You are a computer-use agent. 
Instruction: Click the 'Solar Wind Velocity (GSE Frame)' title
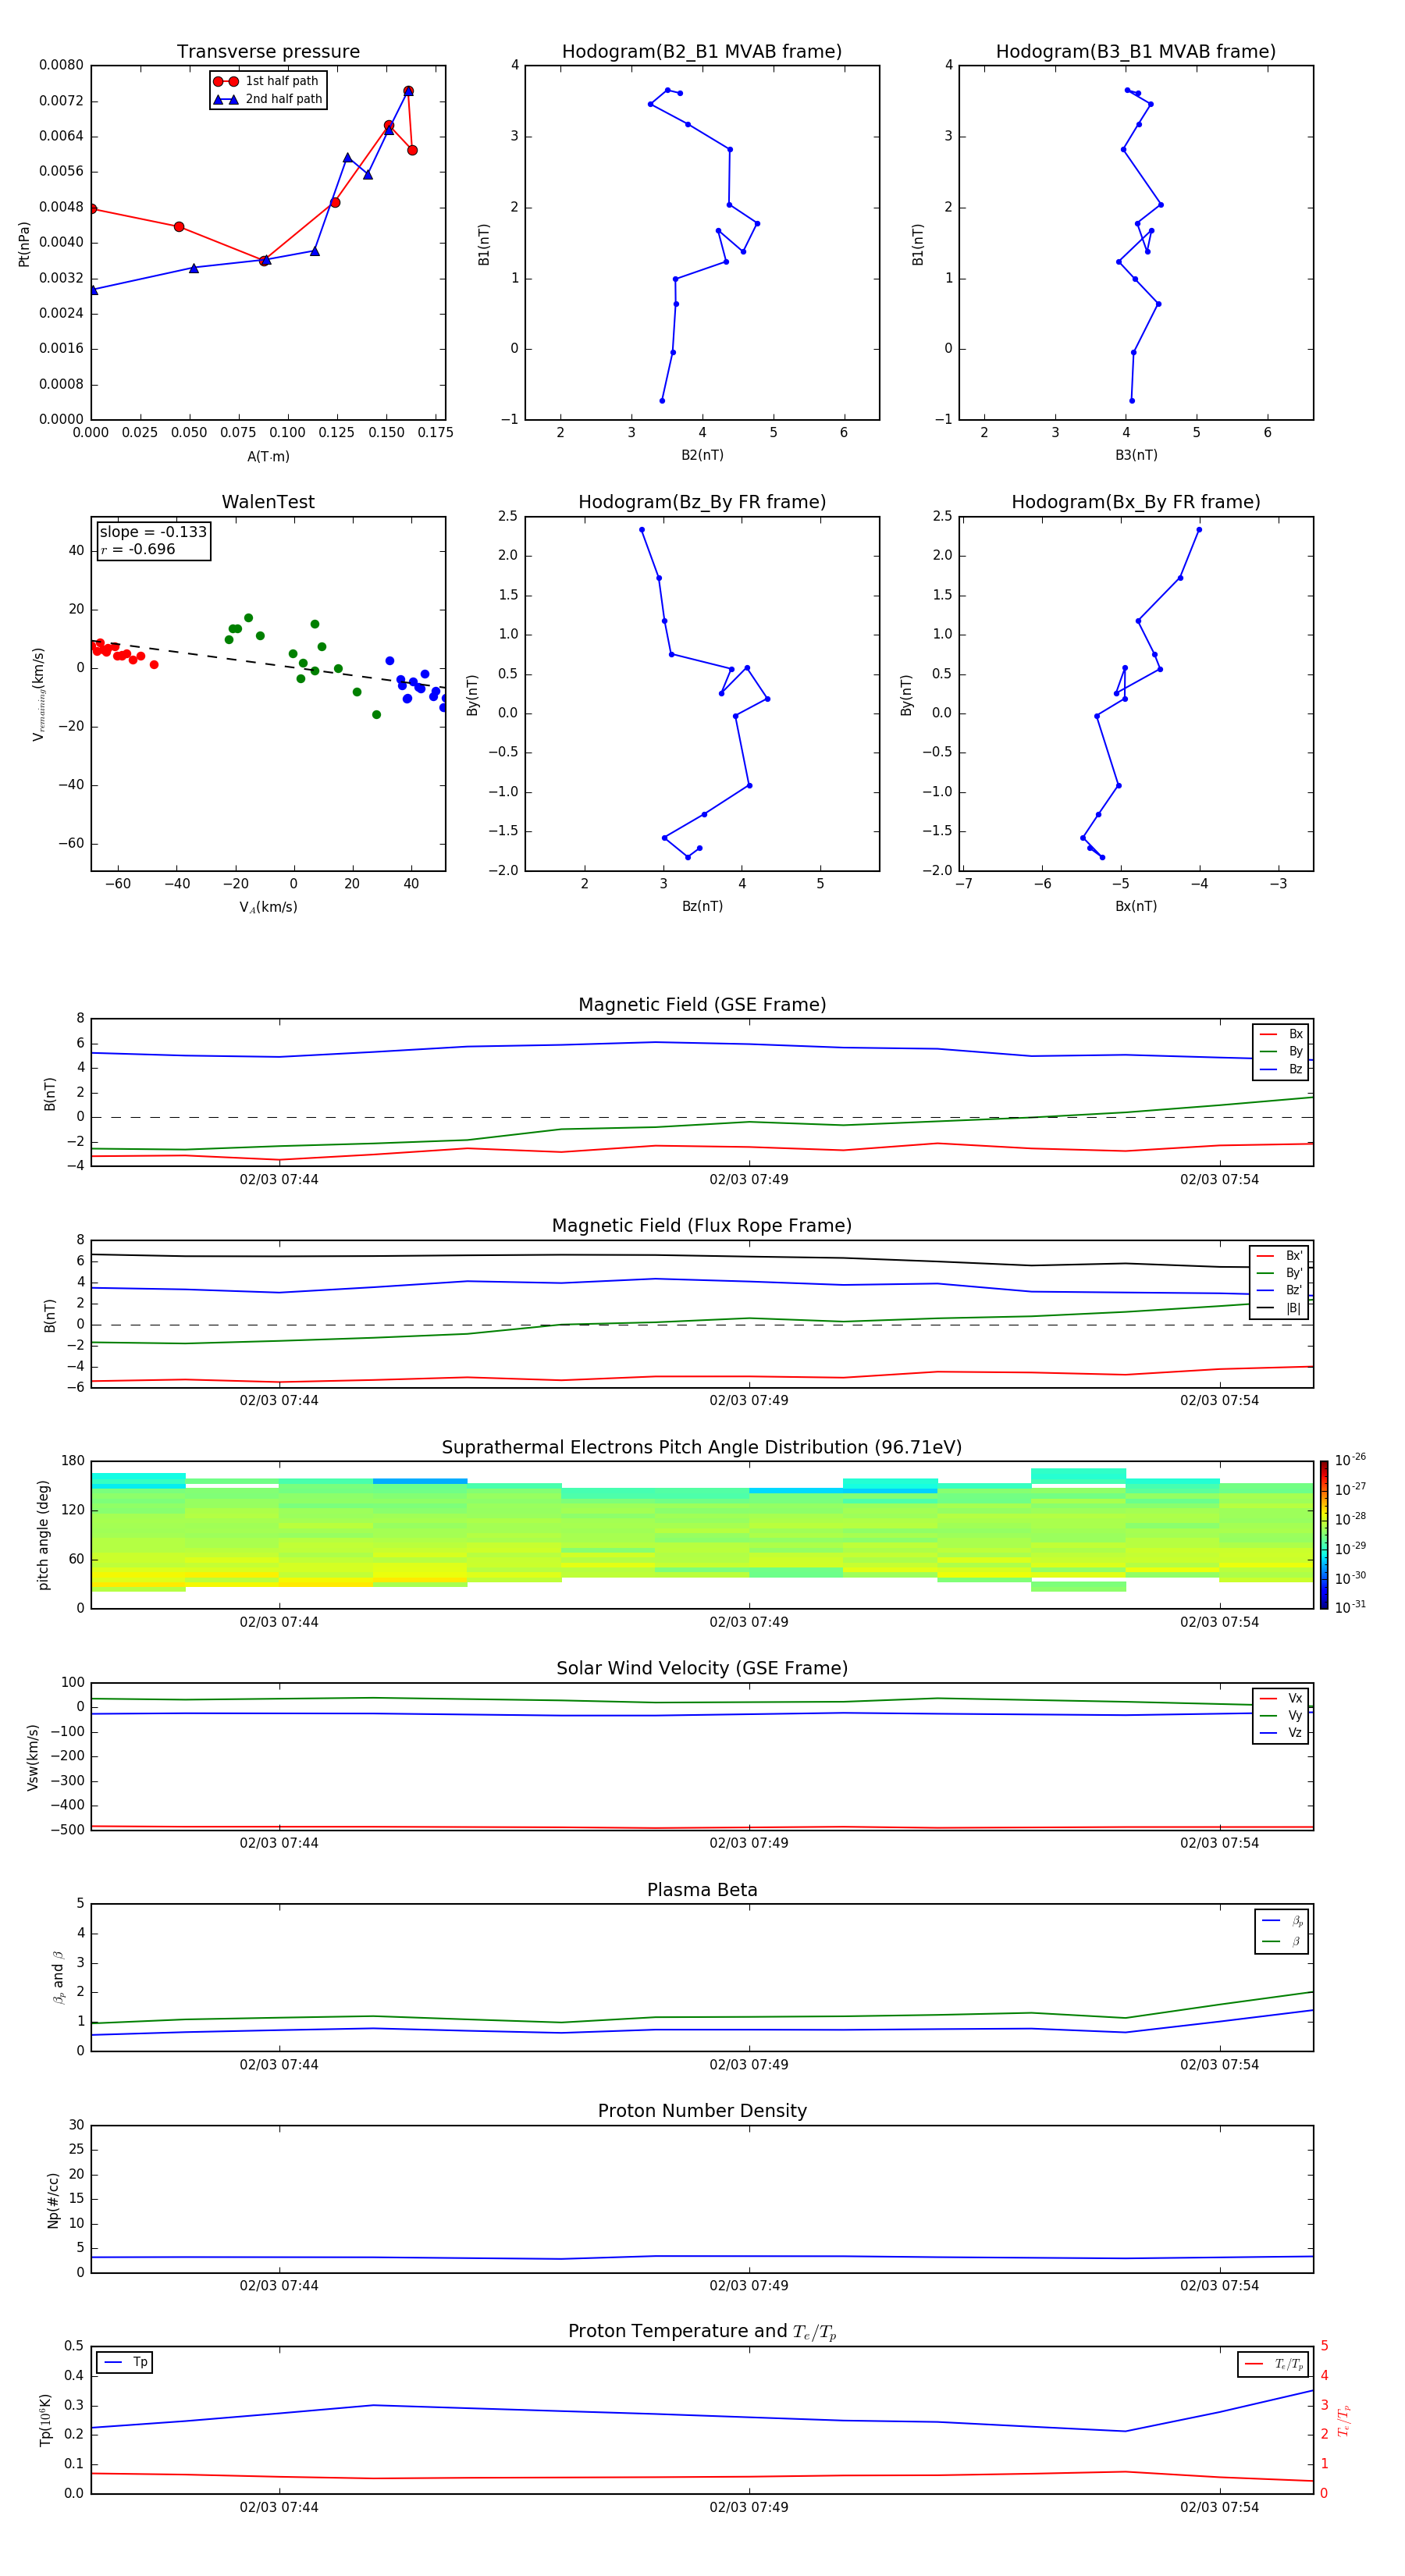coord(702,1669)
